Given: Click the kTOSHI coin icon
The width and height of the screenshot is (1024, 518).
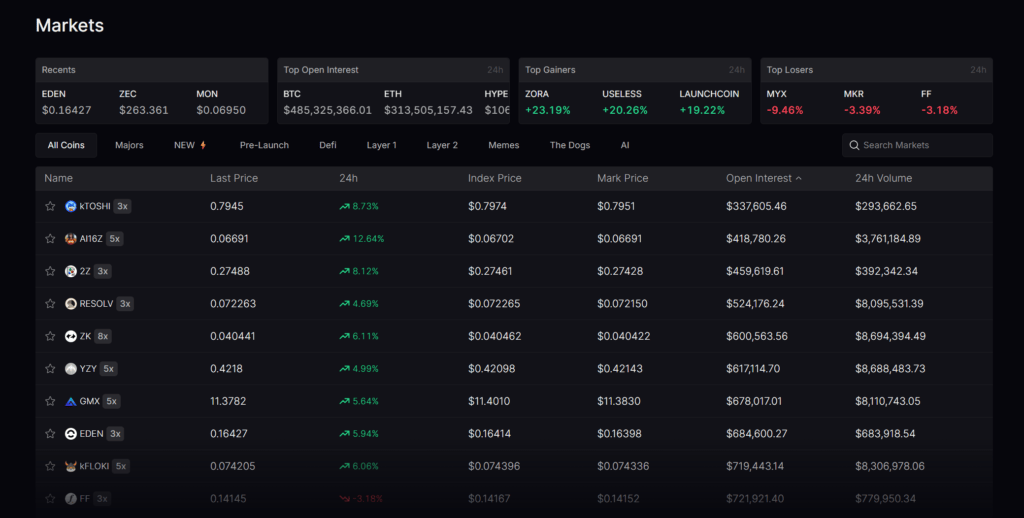Looking at the screenshot, I should [71, 206].
